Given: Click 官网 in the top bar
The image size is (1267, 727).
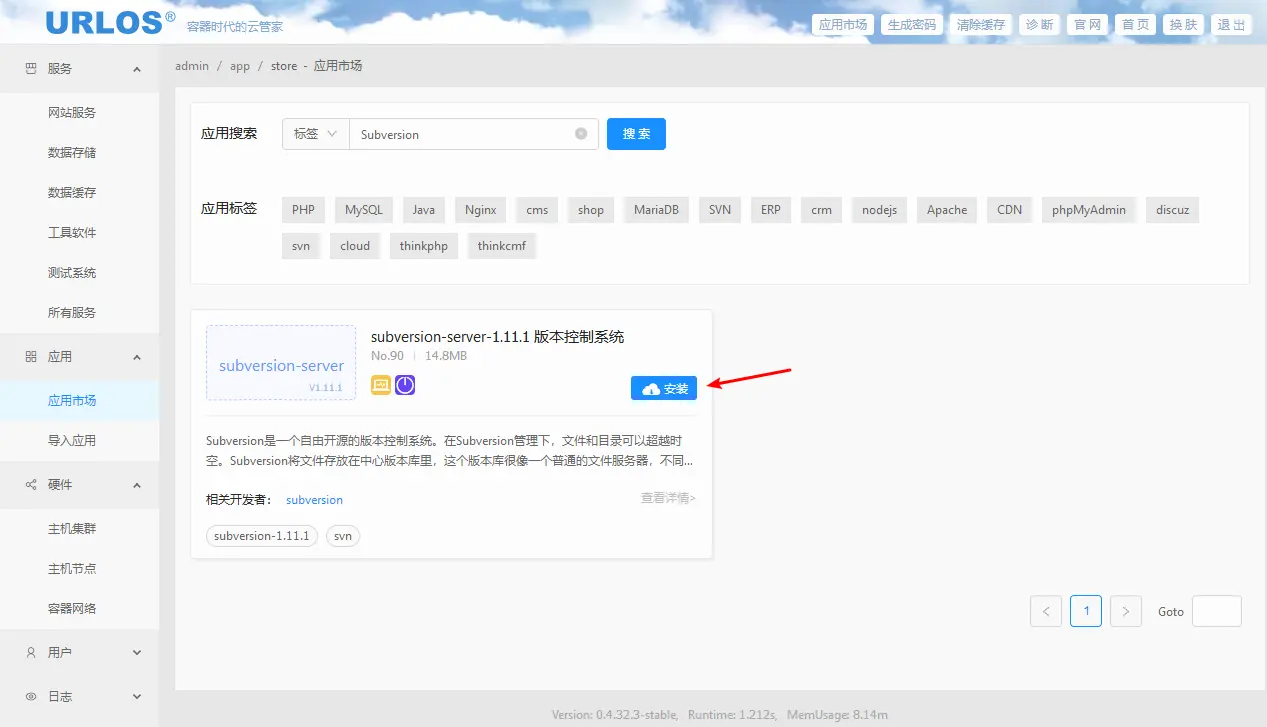Looking at the screenshot, I should pos(1088,25).
